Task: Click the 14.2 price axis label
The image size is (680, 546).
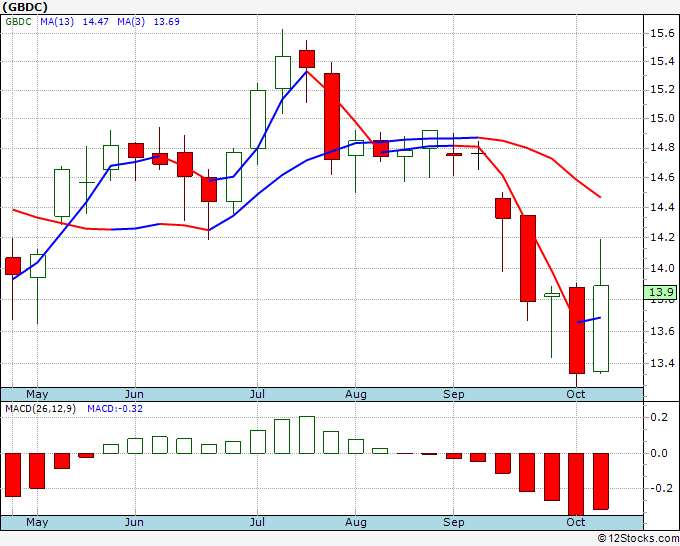Action: pyautogui.click(x=662, y=237)
